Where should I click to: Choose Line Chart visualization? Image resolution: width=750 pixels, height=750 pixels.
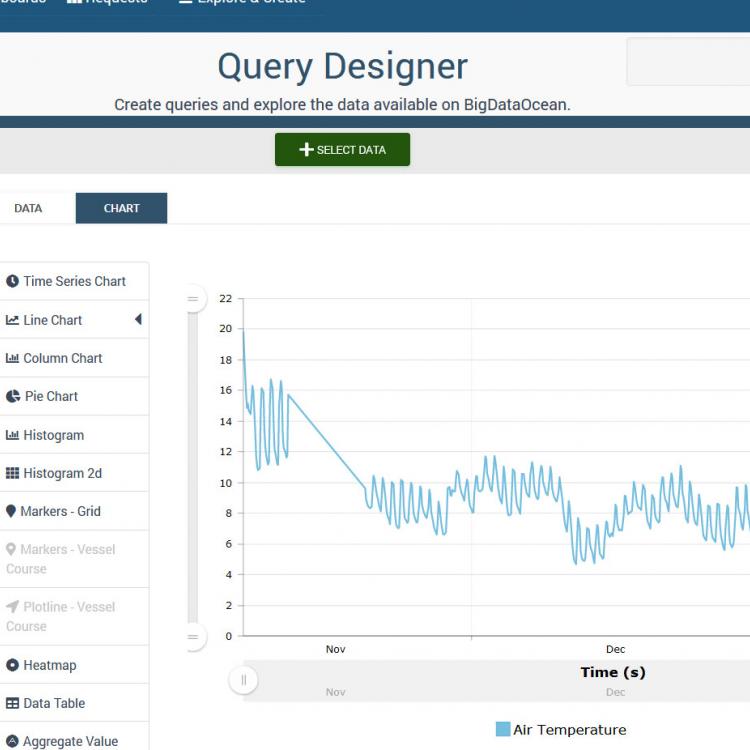pyautogui.click(x=74, y=320)
